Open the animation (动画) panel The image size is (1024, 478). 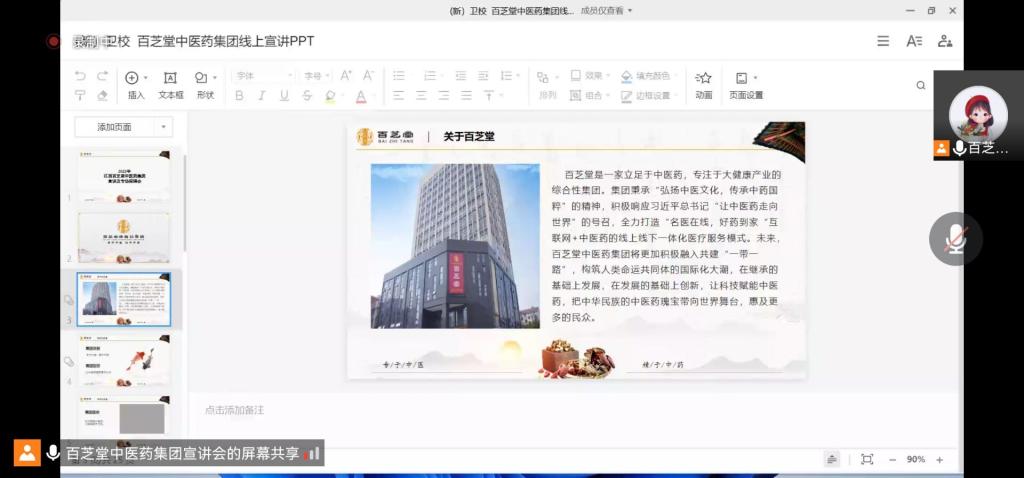[703, 84]
